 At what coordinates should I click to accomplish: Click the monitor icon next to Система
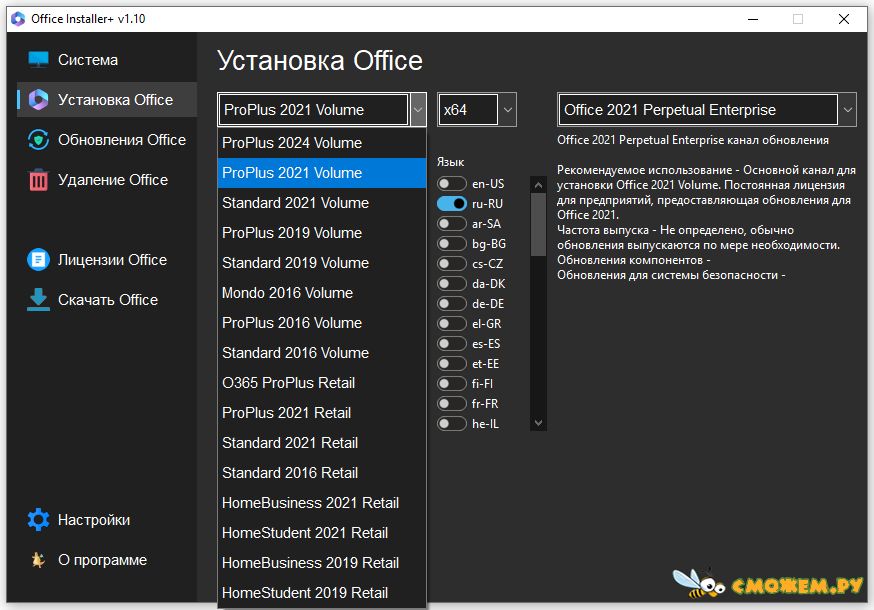[38, 59]
